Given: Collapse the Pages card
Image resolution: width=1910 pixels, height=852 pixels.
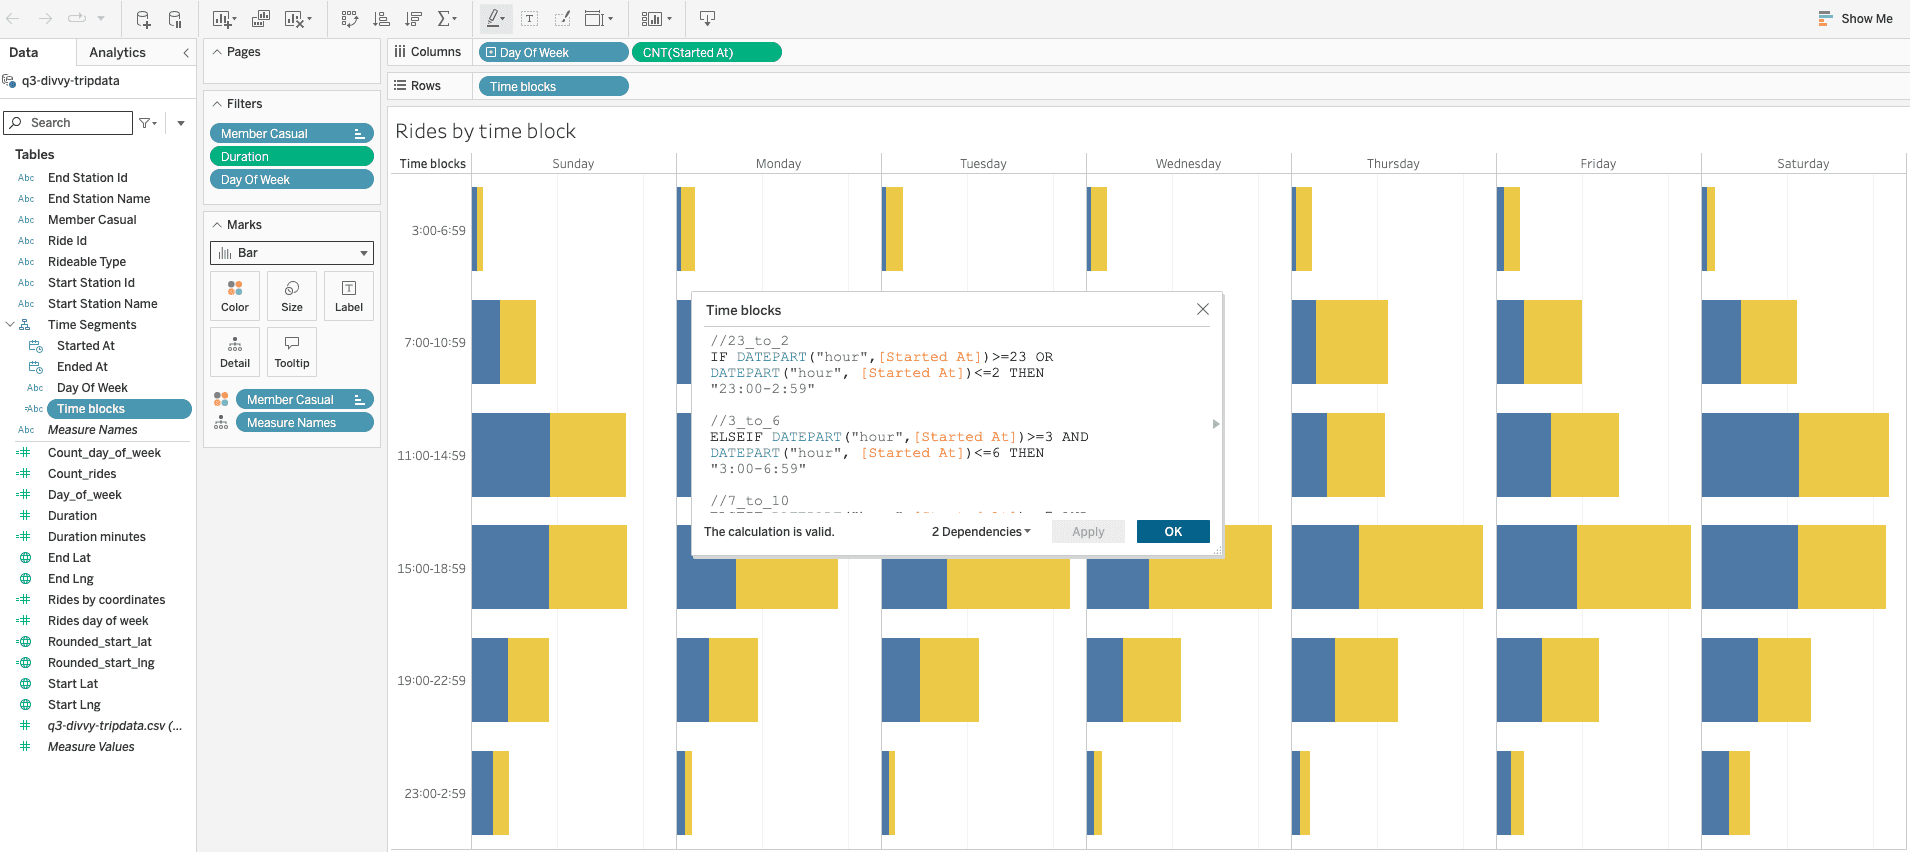Looking at the screenshot, I should point(217,52).
